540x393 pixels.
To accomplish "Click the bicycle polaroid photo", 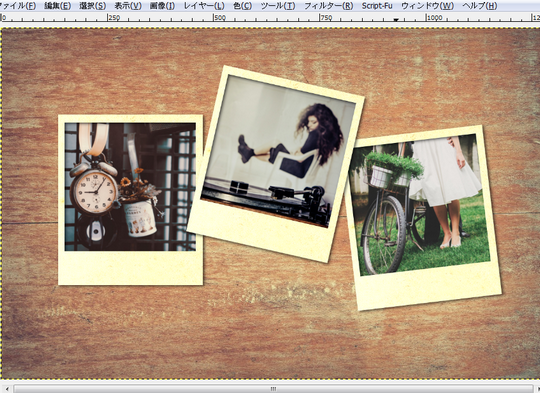I will point(423,218).
